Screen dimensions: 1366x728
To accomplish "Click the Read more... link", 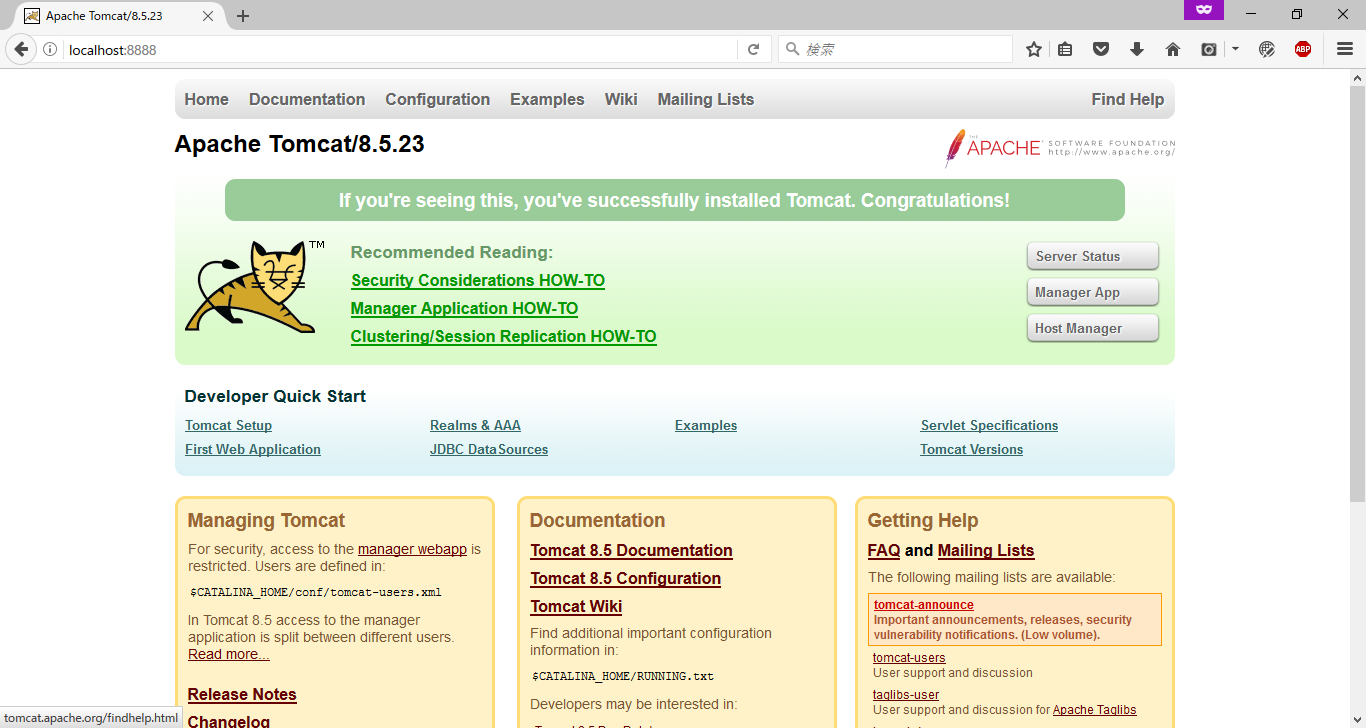I will click(229, 654).
